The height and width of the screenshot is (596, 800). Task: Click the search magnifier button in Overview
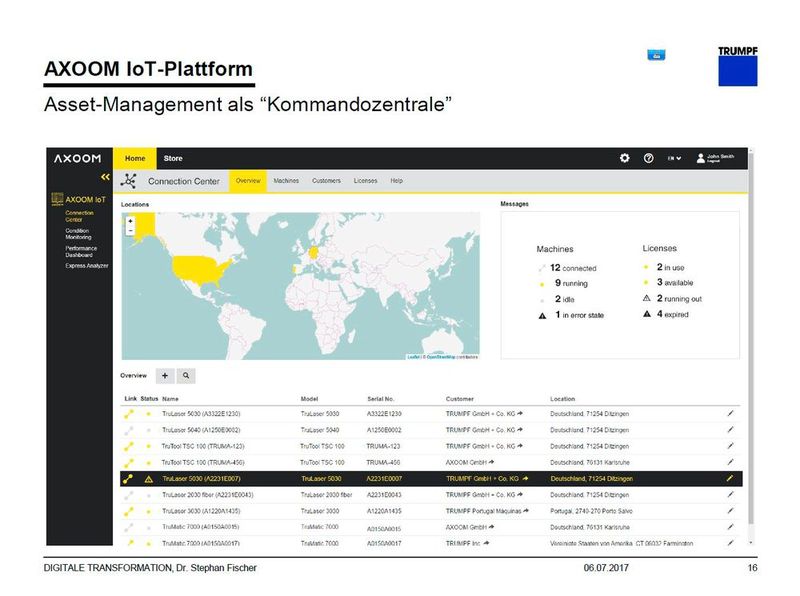[x=186, y=376]
